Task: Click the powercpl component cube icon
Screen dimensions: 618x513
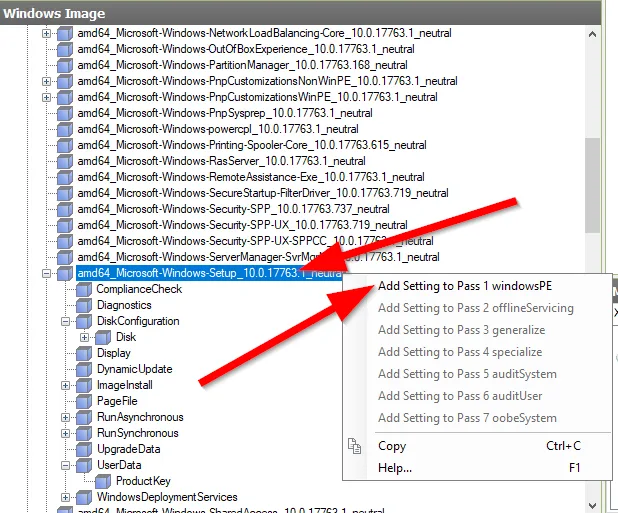Action: (x=65, y=129)
